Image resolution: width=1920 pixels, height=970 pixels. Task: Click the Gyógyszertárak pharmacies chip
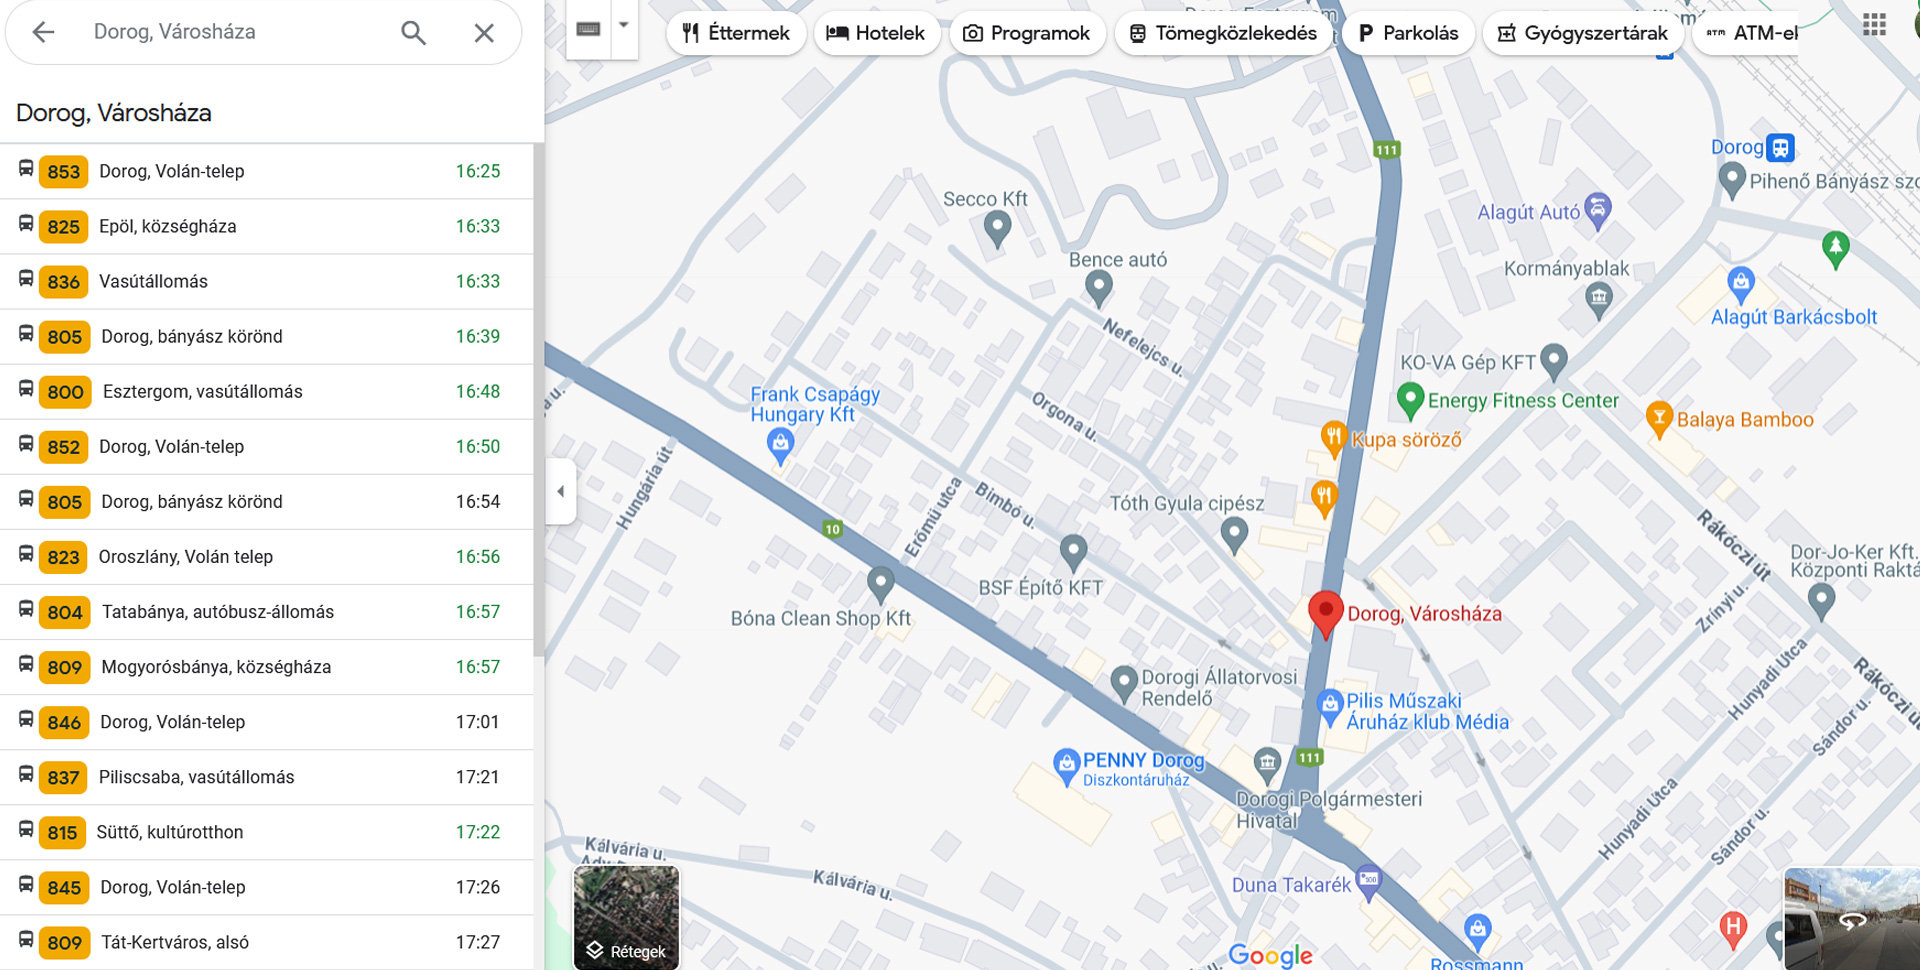(x=1582, y=33)
